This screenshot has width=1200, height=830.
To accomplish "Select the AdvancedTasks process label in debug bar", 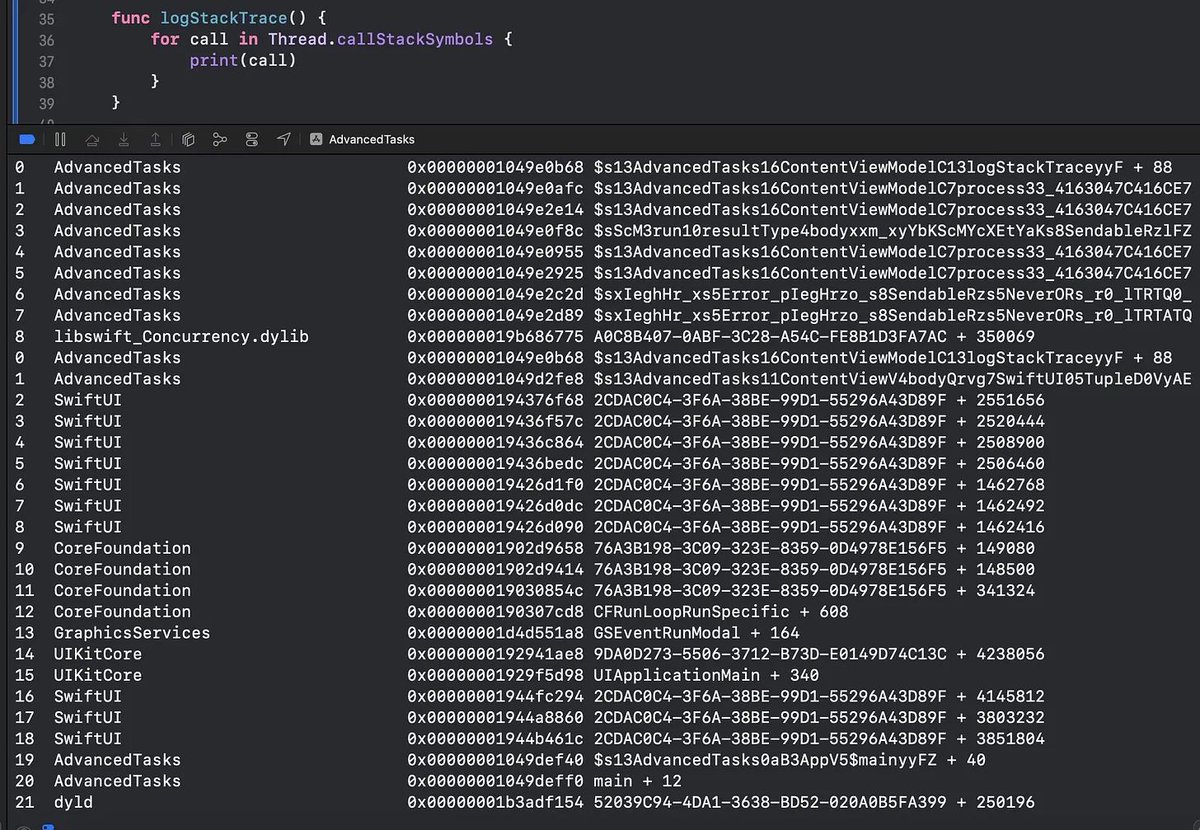I will point(371,139).
